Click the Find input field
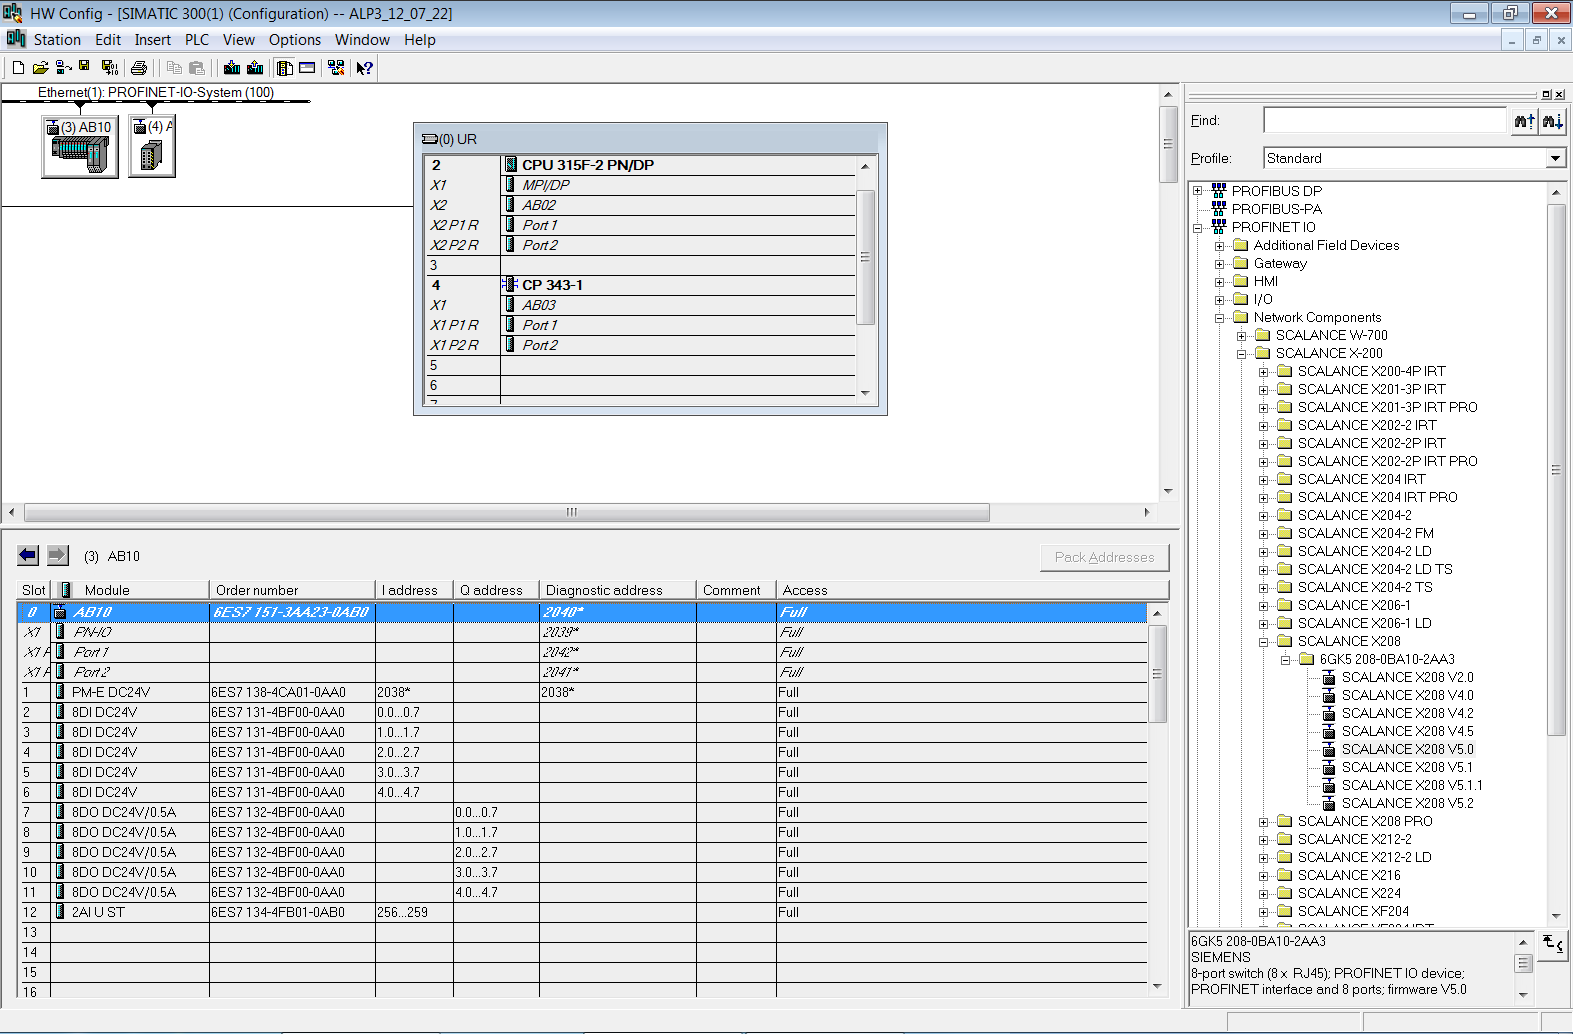Image resolution: width=1574 pixels, height=1034 pixels. click(1385, 121)
